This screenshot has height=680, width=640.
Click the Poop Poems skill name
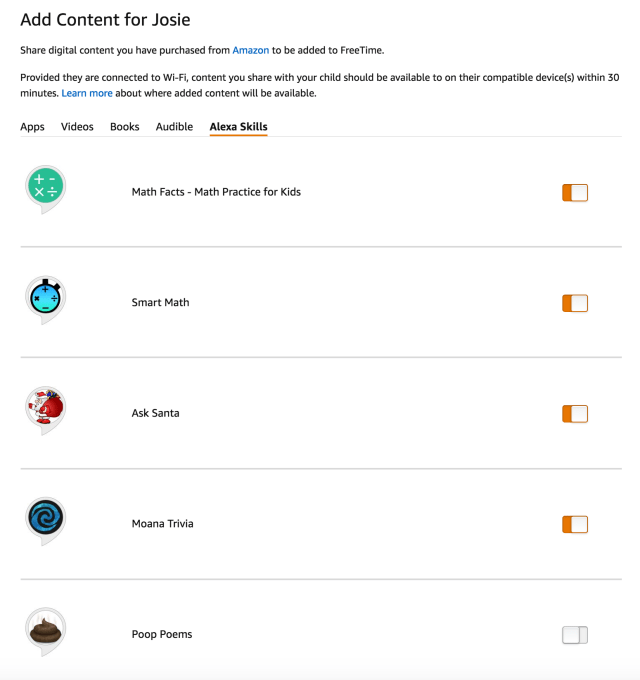point(162,634)
